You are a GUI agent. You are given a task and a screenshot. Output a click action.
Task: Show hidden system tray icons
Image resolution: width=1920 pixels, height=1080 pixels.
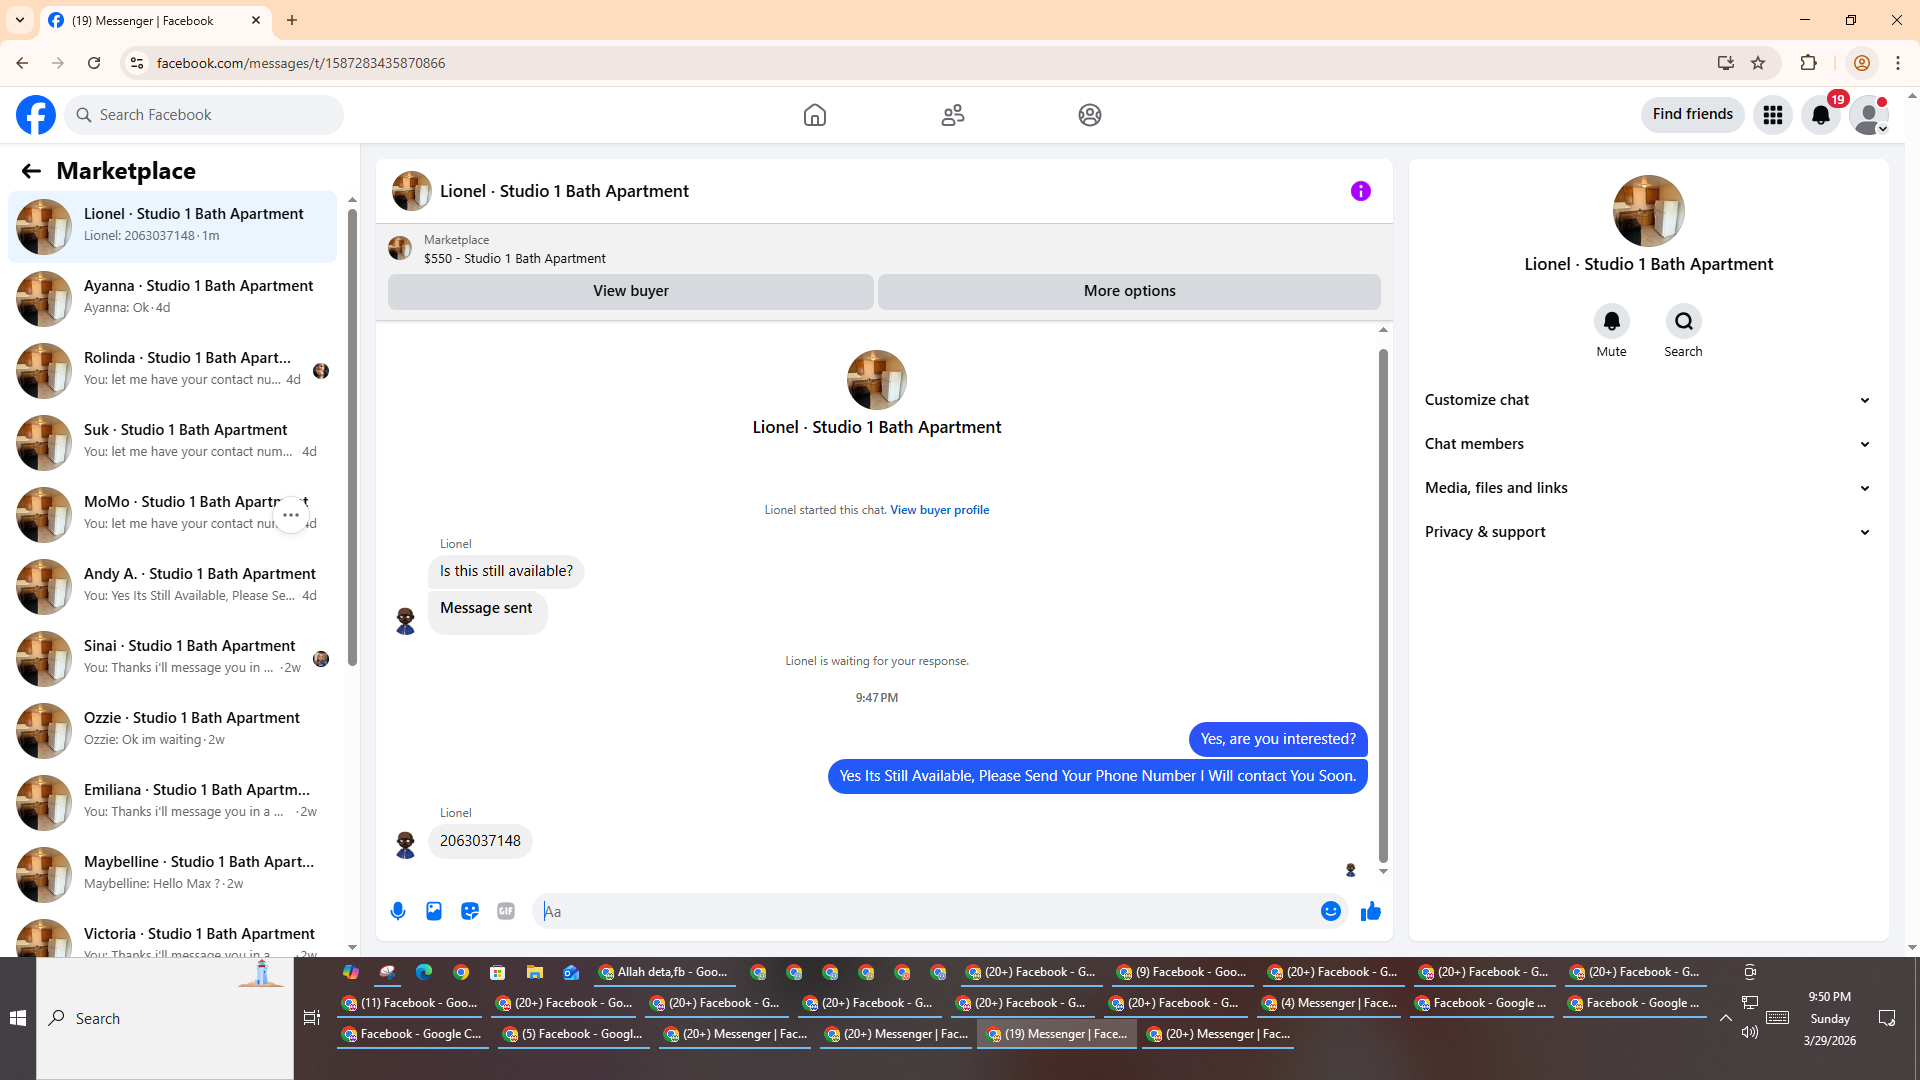click(1726, 1018)
